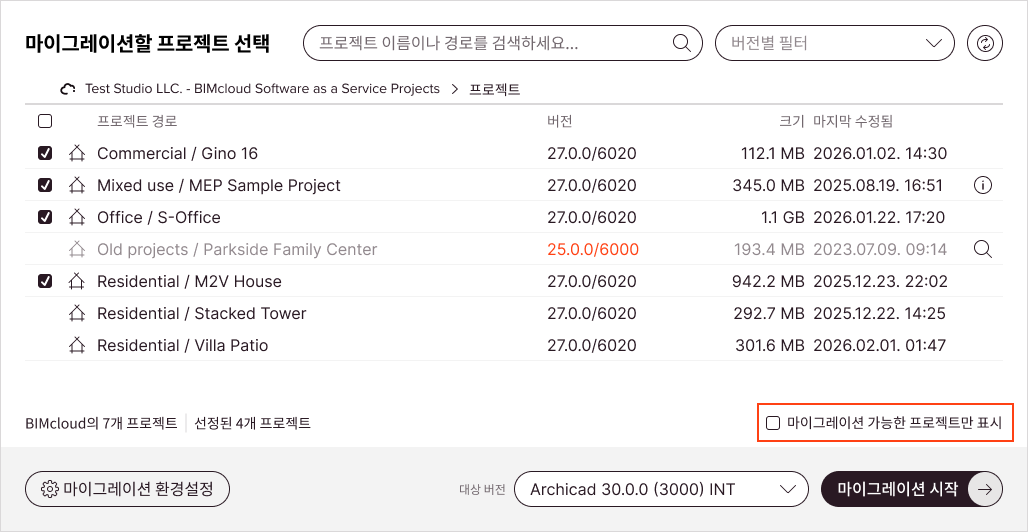
Task: Uncheck the Office / S-Office checkbox
Action: point(45,217)
